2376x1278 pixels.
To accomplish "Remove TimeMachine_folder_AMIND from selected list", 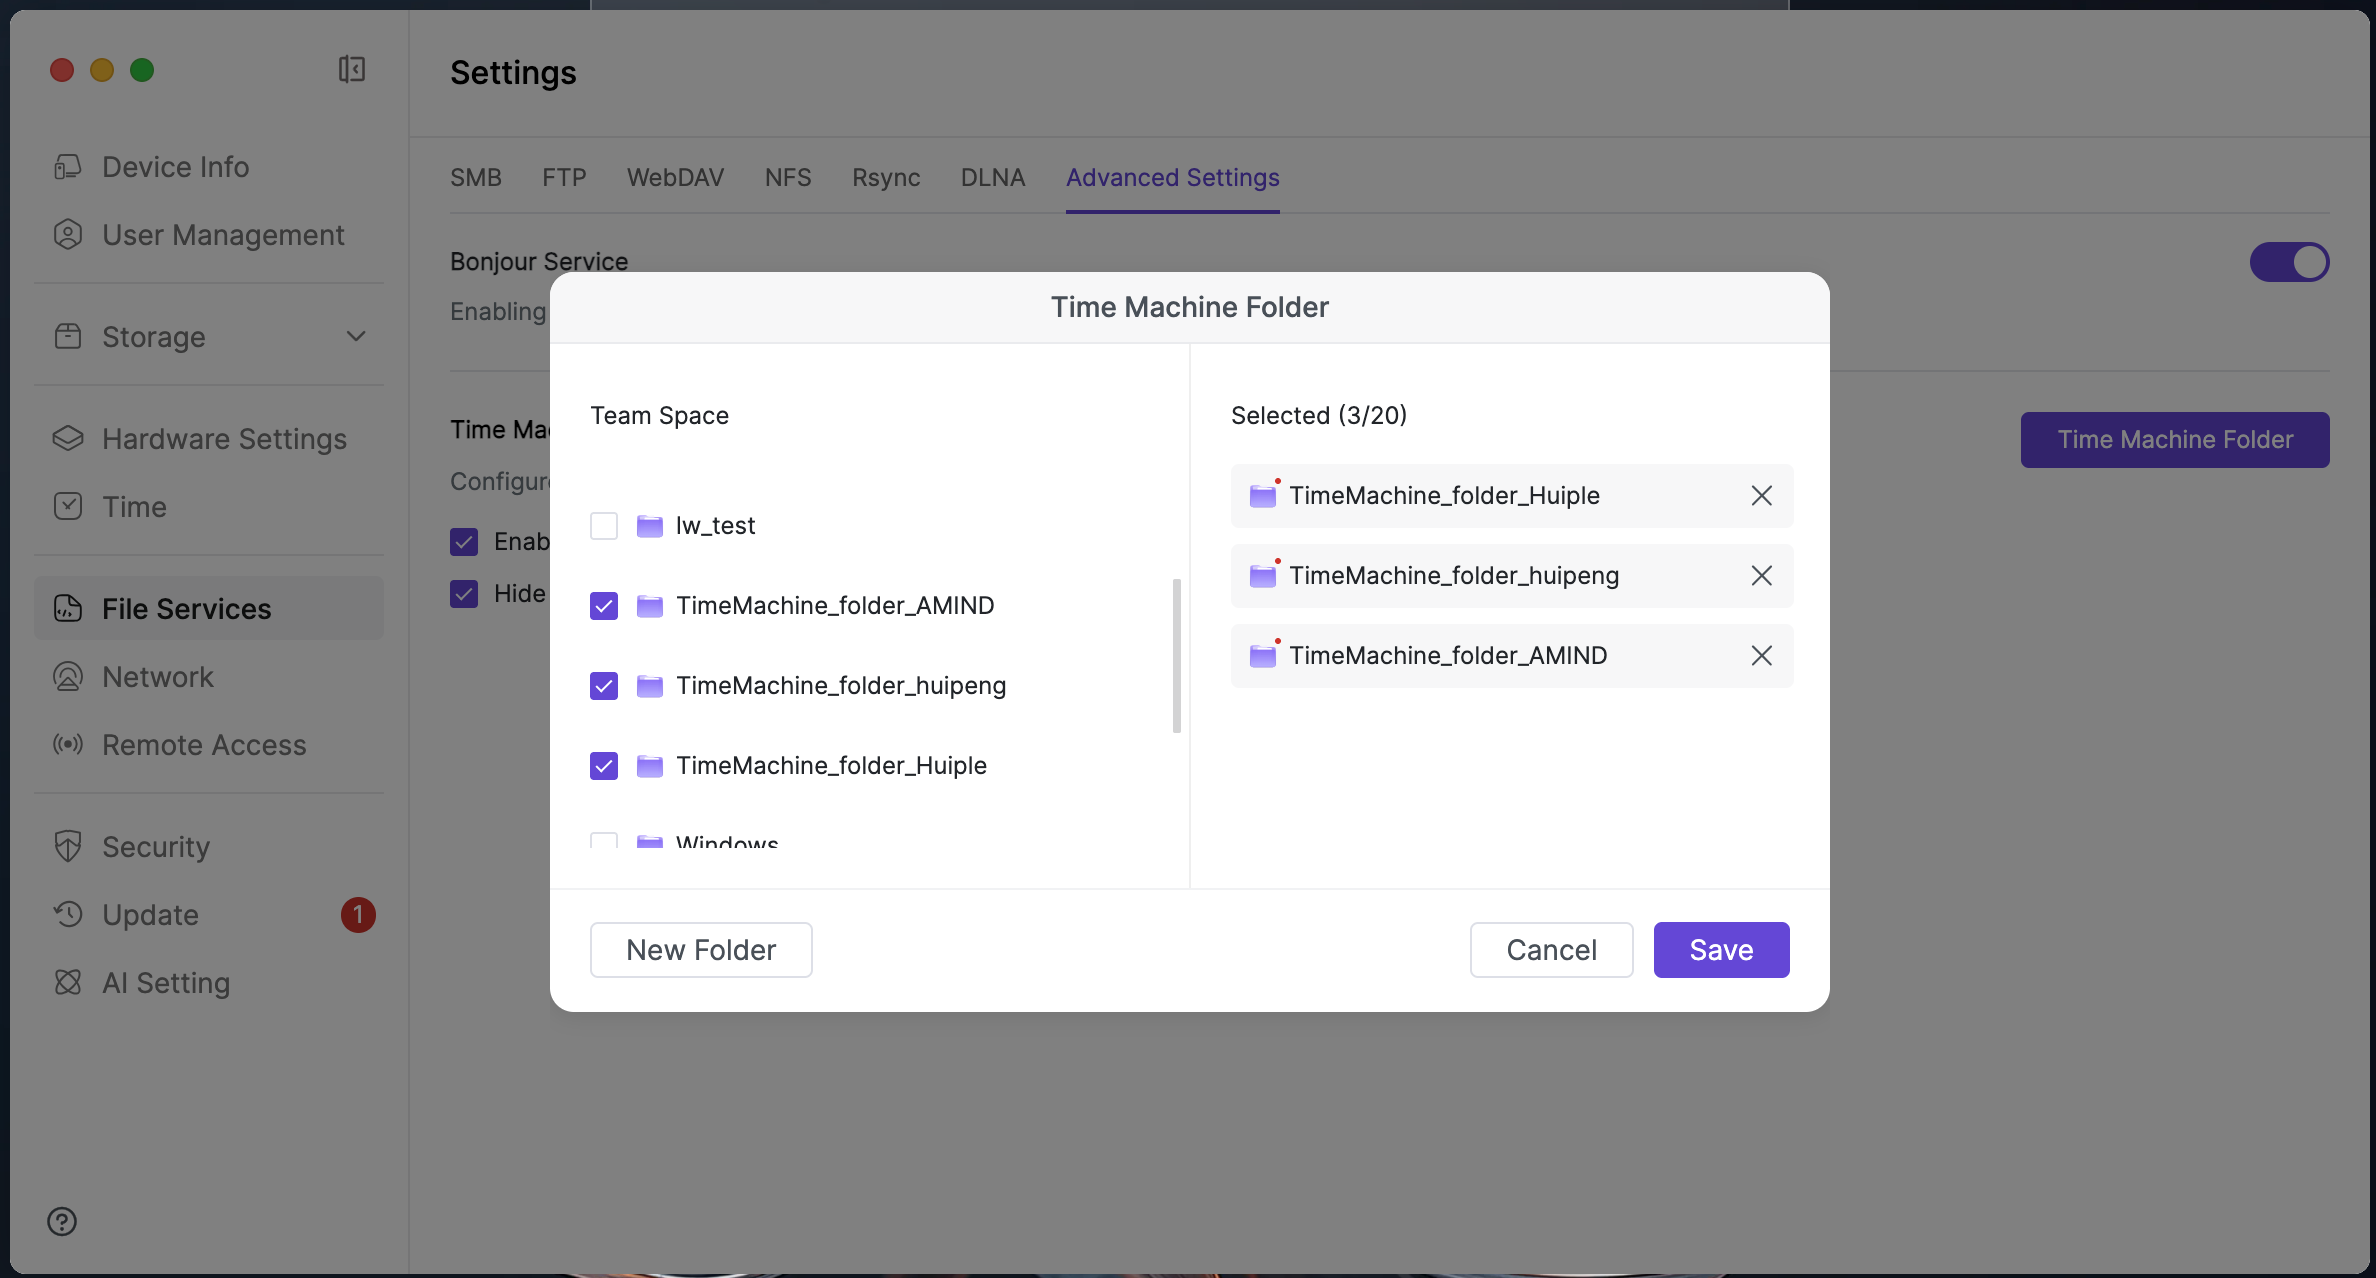I will click(1761, 656).
